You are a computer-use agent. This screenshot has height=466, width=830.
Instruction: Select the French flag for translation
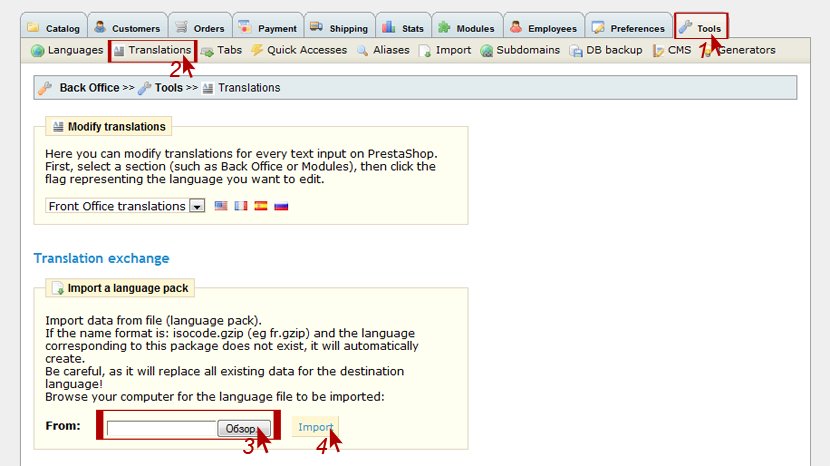[240, 206]
